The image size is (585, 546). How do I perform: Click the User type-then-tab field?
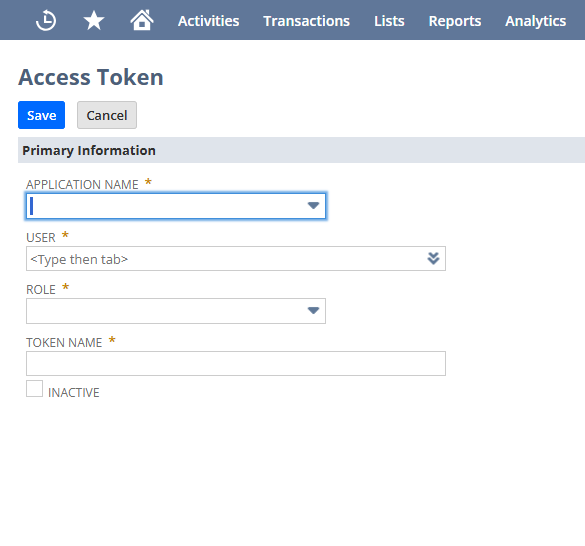point(236,259)
